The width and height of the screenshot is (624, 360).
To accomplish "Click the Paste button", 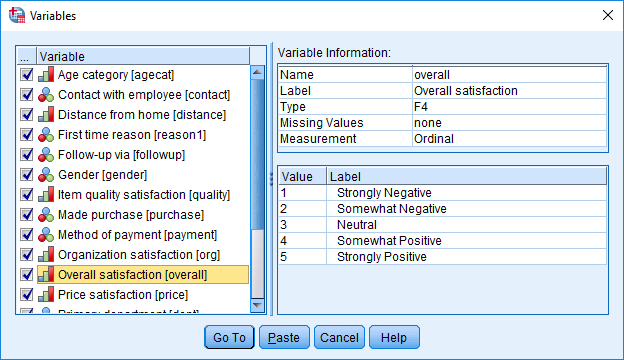I will pyautogui.click(x=284, y=337).
